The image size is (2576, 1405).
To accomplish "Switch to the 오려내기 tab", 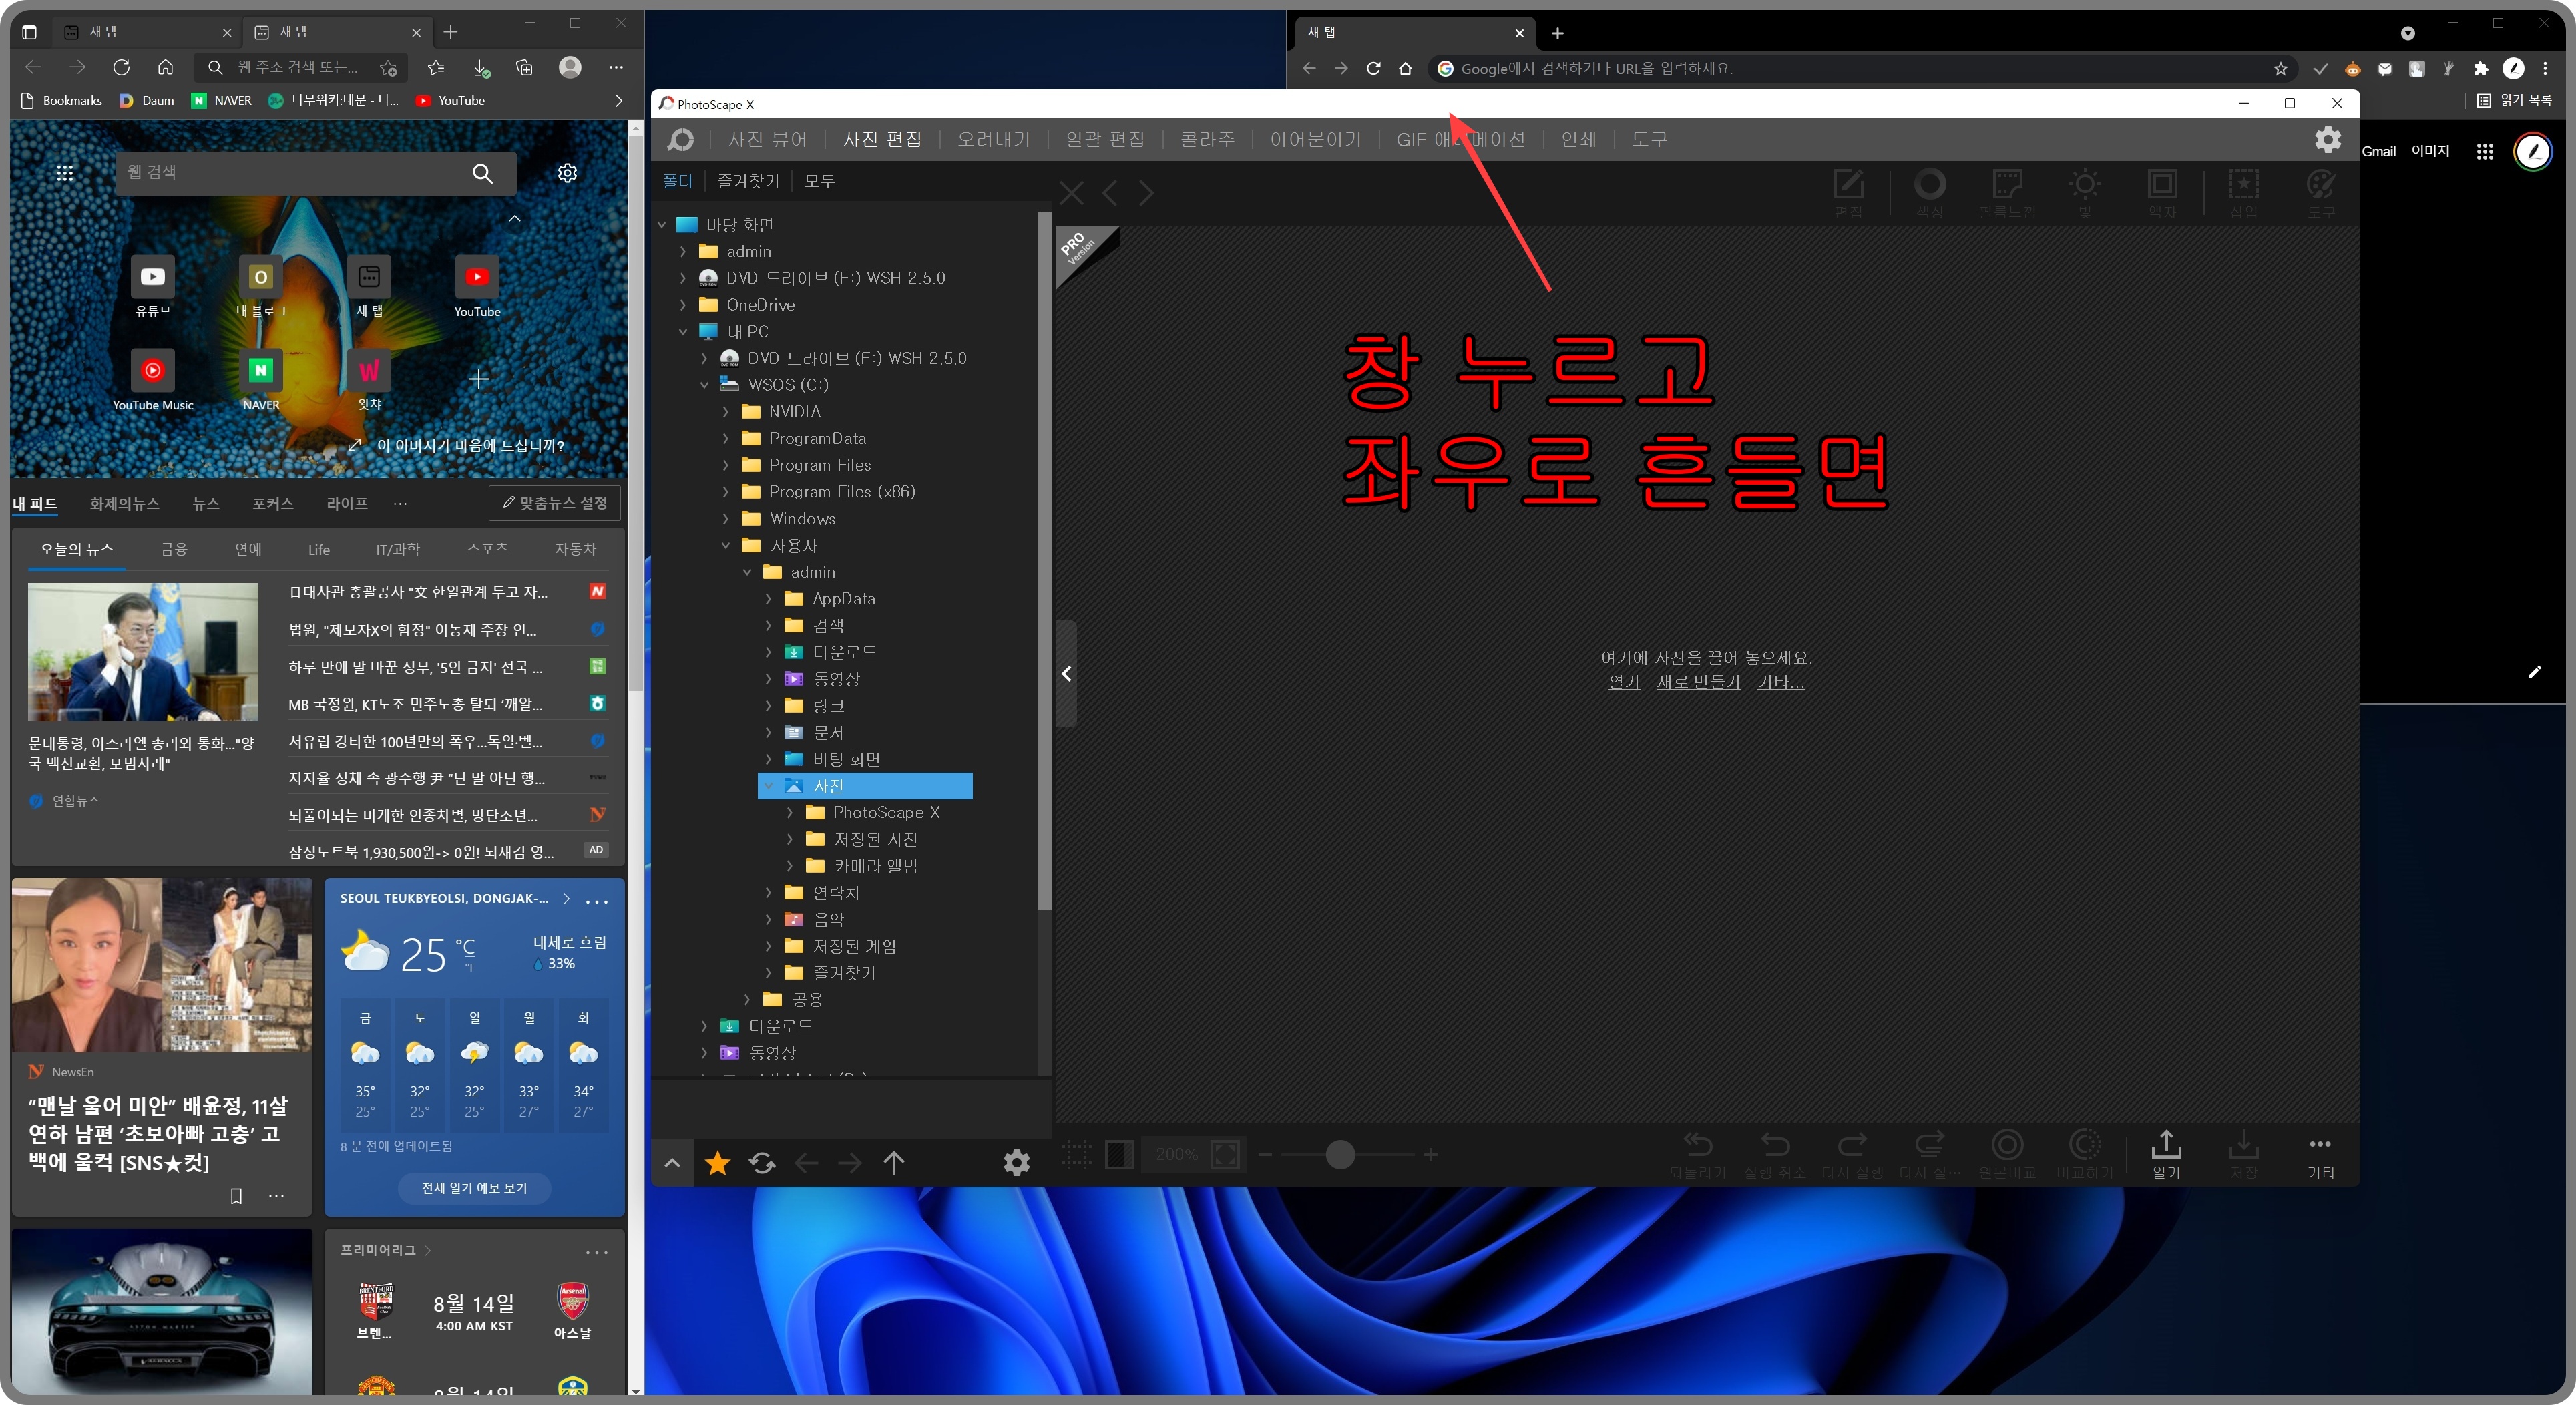I will tap(993, 139).
